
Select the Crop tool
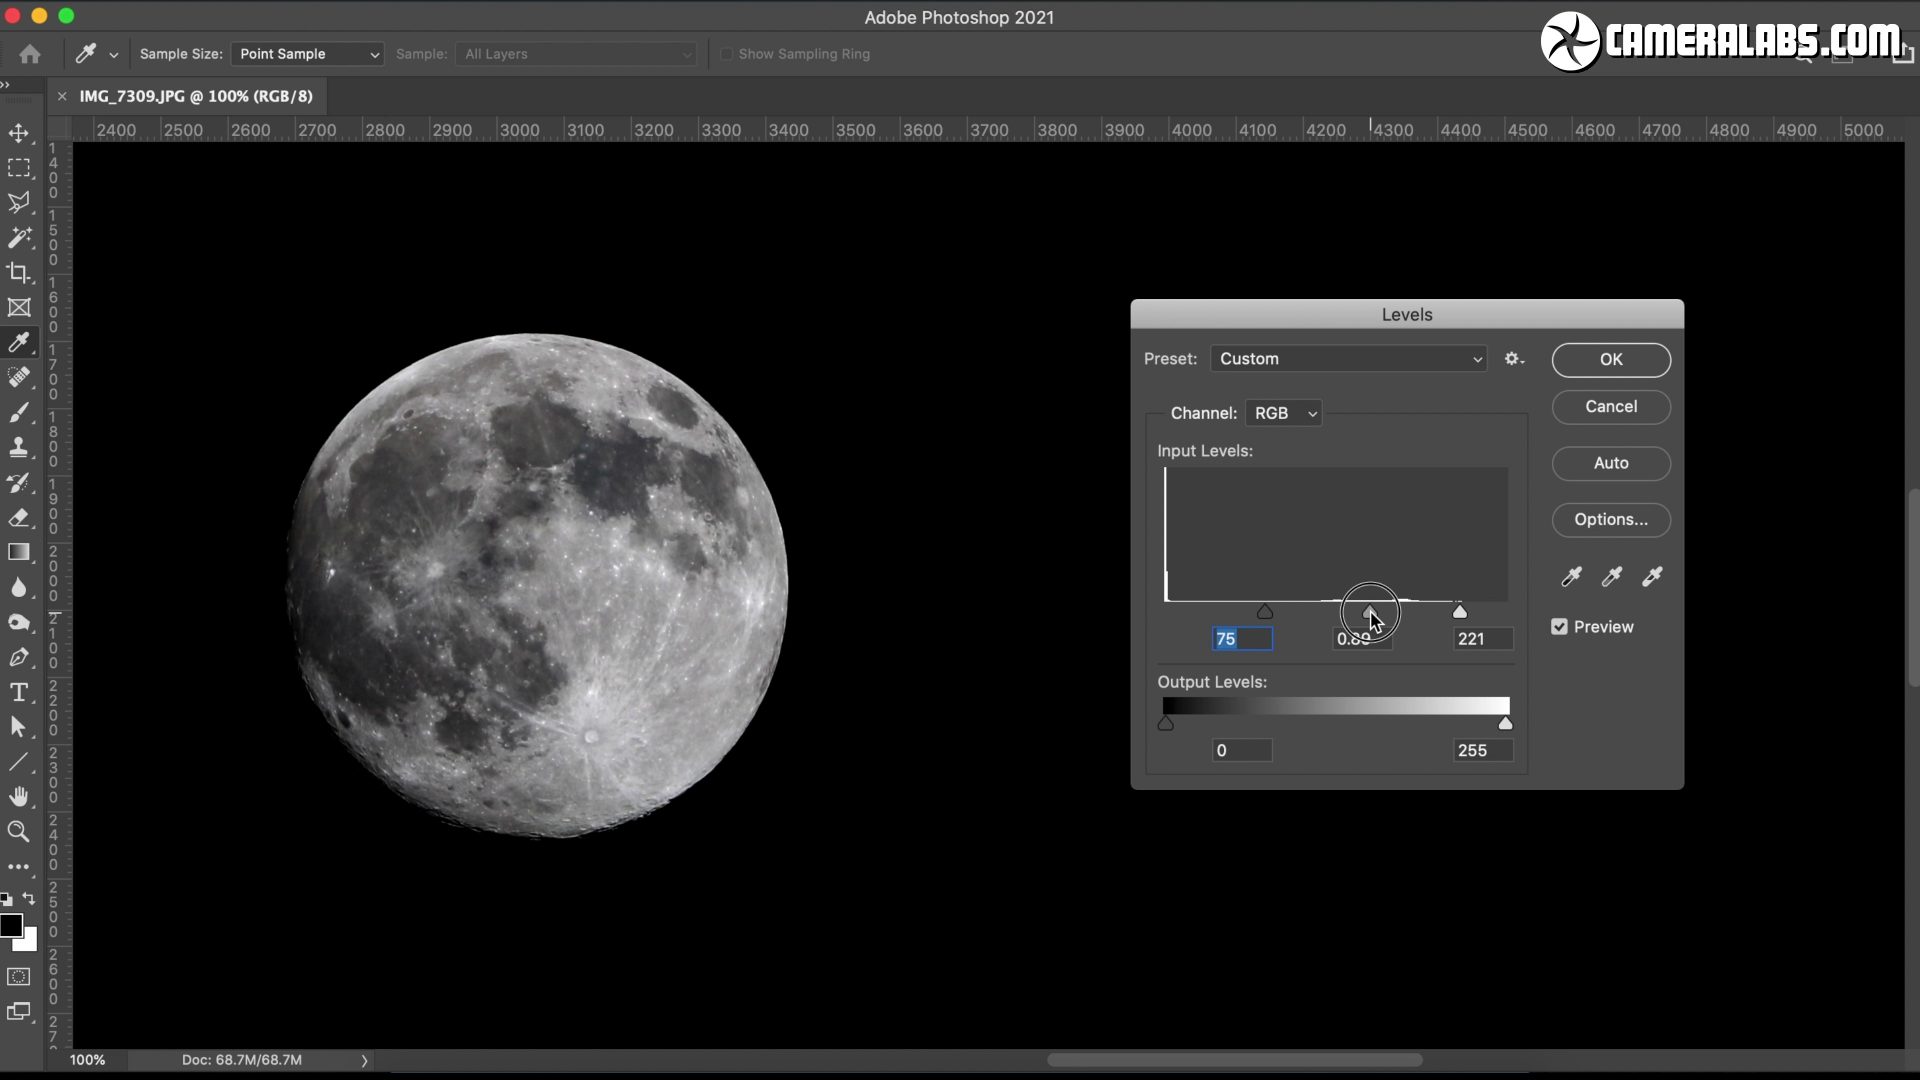pyautogui.click(x=20, y=273)
